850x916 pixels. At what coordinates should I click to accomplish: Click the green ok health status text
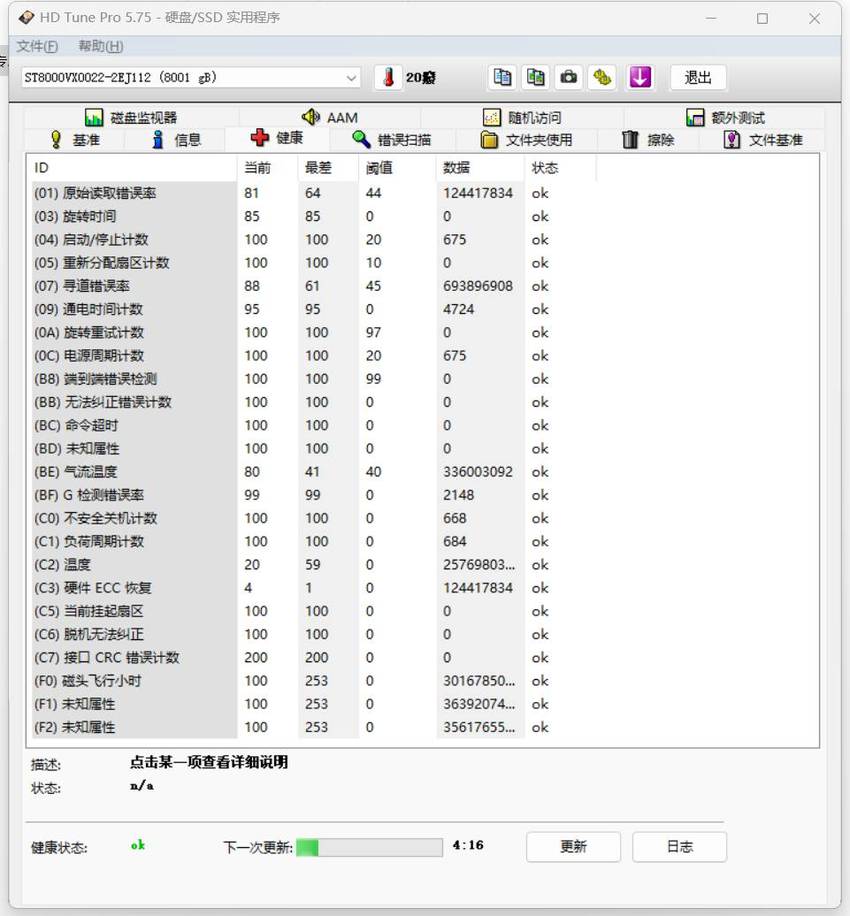click(138, 845)
